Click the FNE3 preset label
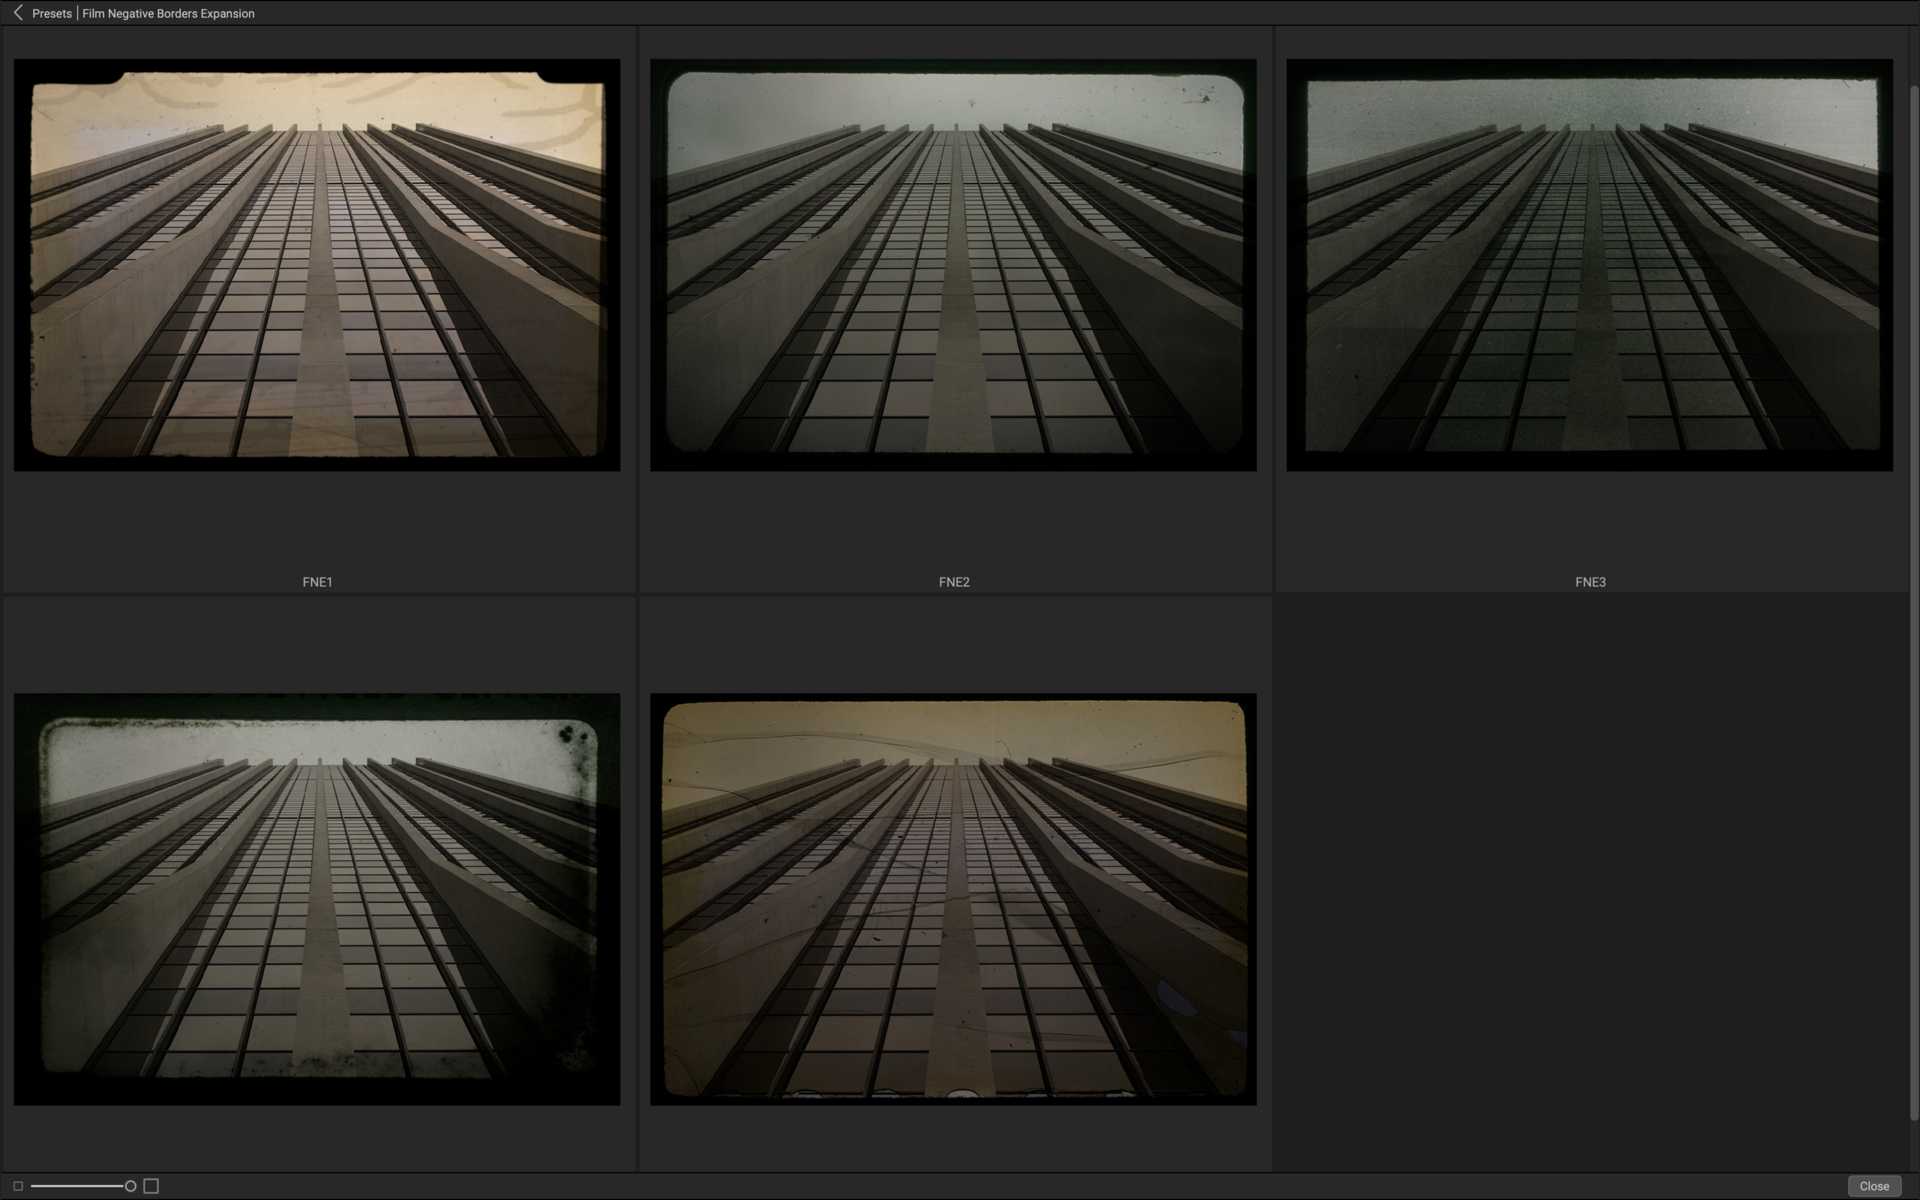1920x1200 pixels. pos(1589,581)
